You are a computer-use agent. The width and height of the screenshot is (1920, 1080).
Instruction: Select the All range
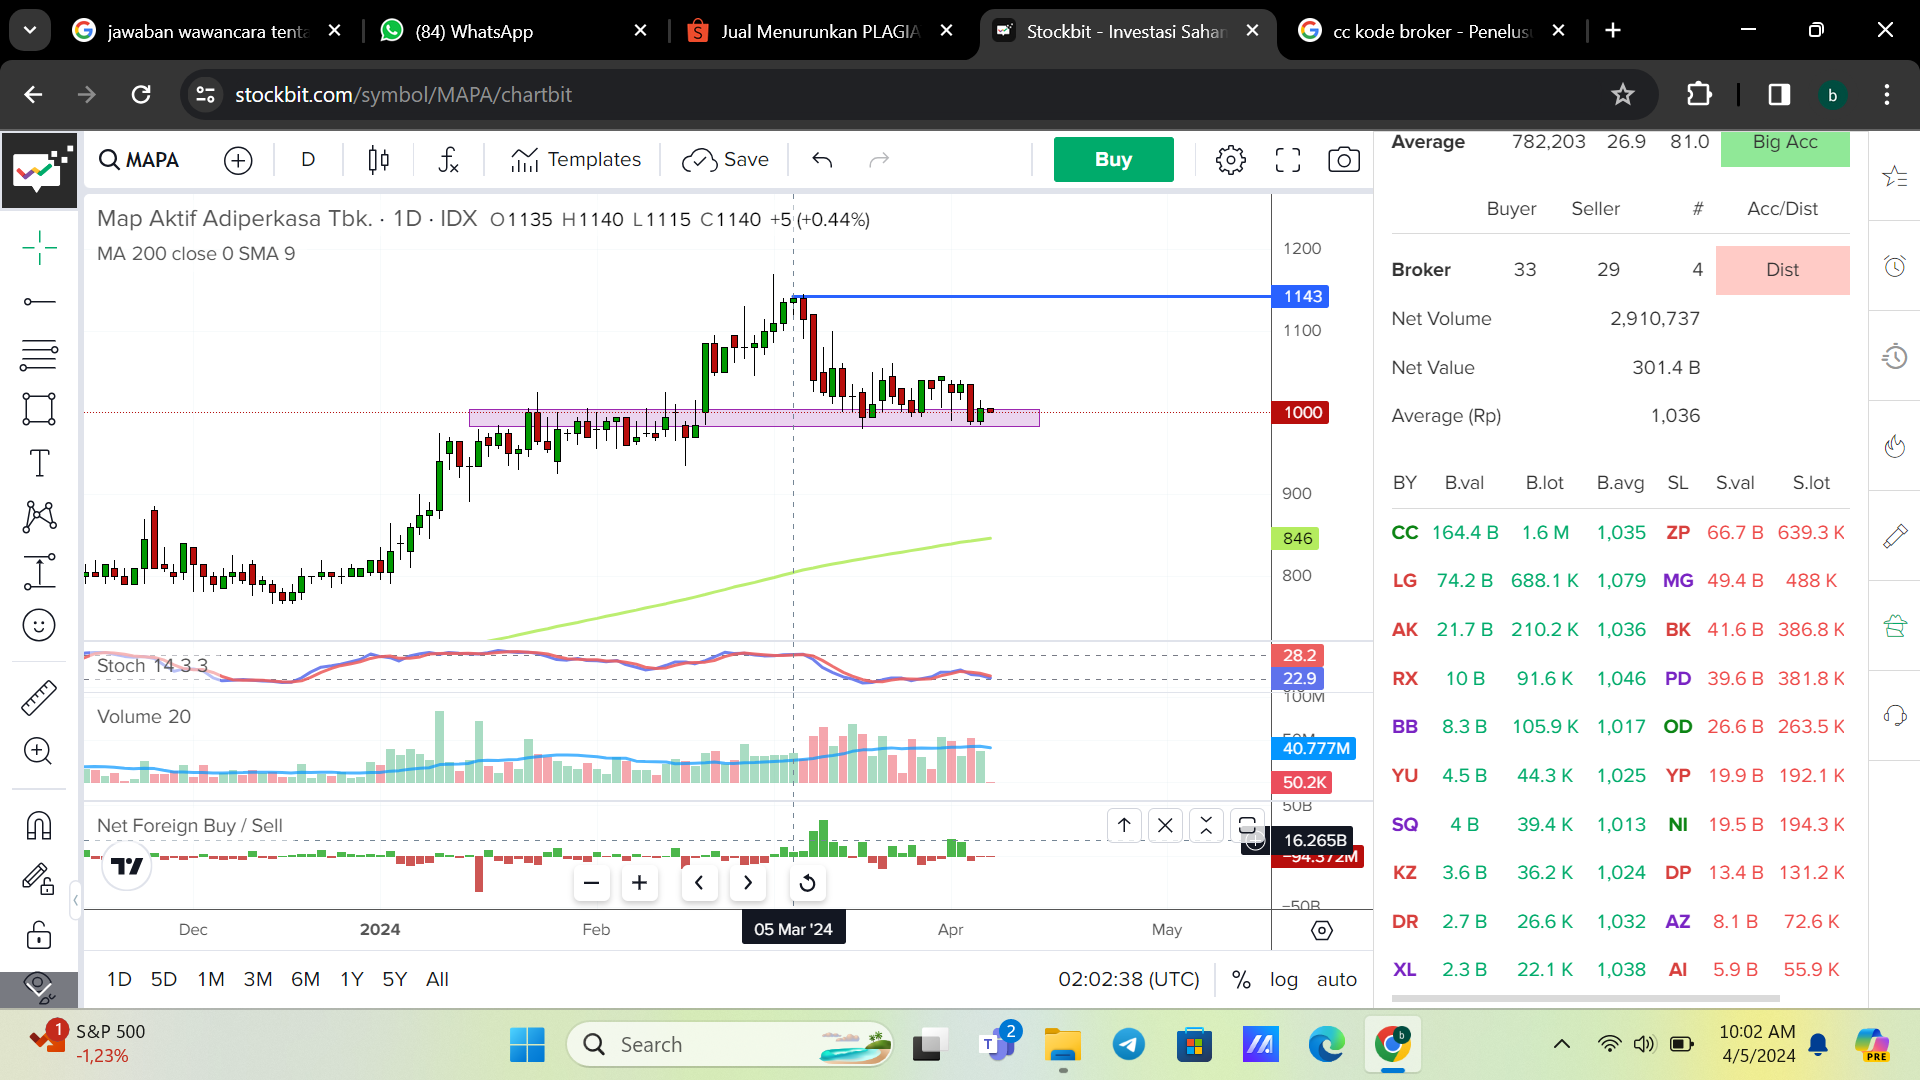click(437, 979)
